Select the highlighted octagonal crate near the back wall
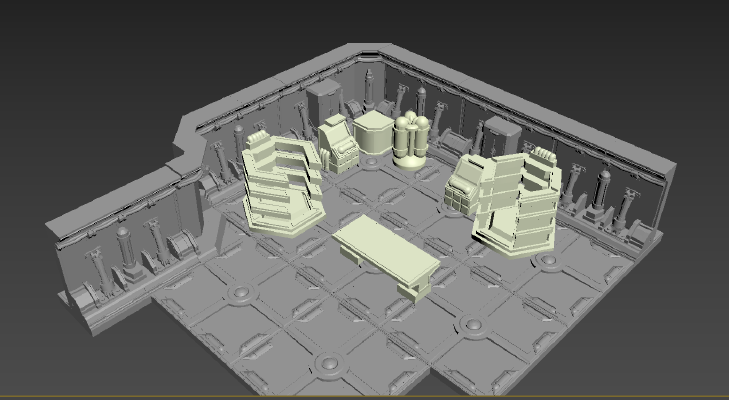 tap(373, 133)
